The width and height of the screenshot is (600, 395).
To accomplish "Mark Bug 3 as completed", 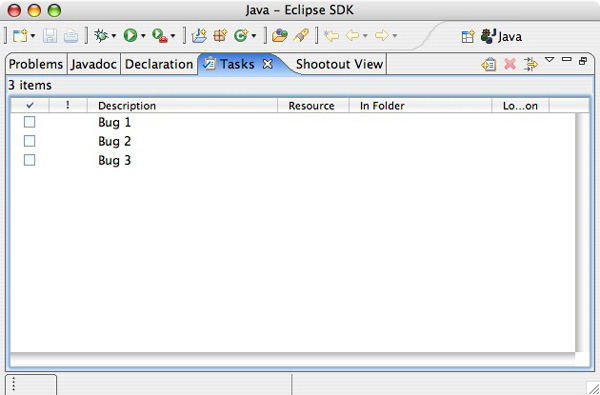I will click(x=29, y=160).
